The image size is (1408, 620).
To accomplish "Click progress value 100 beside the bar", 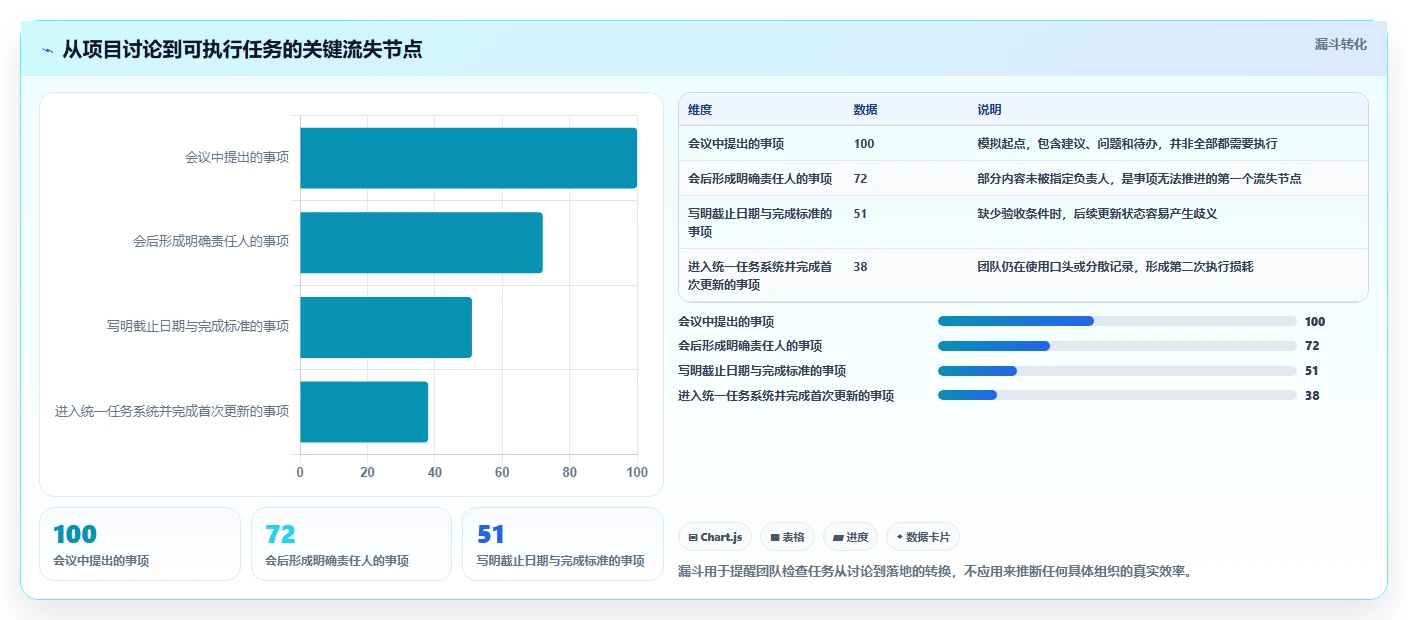I will (x=1315, y=322).
